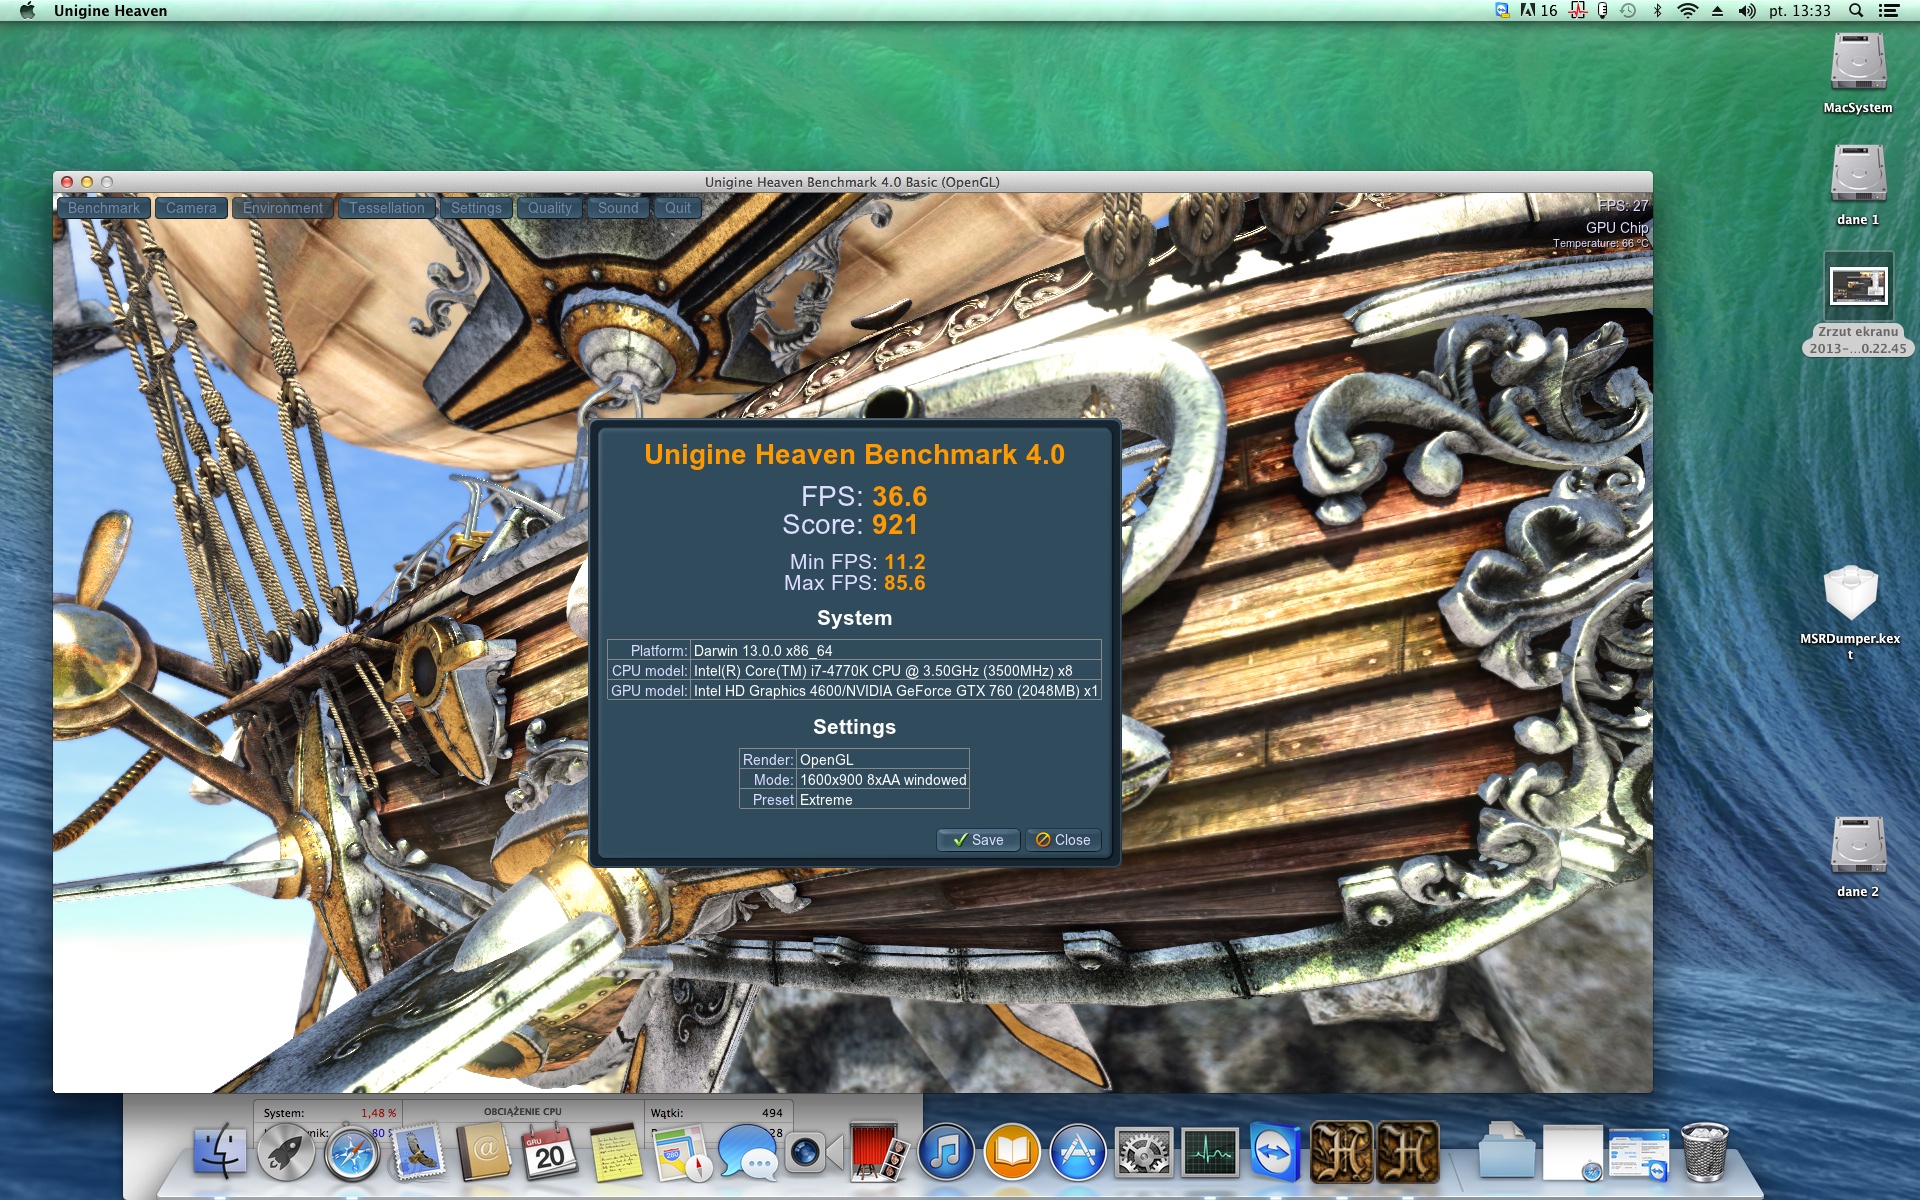Viewport: 1920px width, 1200px height.
Task: Click the eject icon in menu bar
Action: [x=1717, y=11]
